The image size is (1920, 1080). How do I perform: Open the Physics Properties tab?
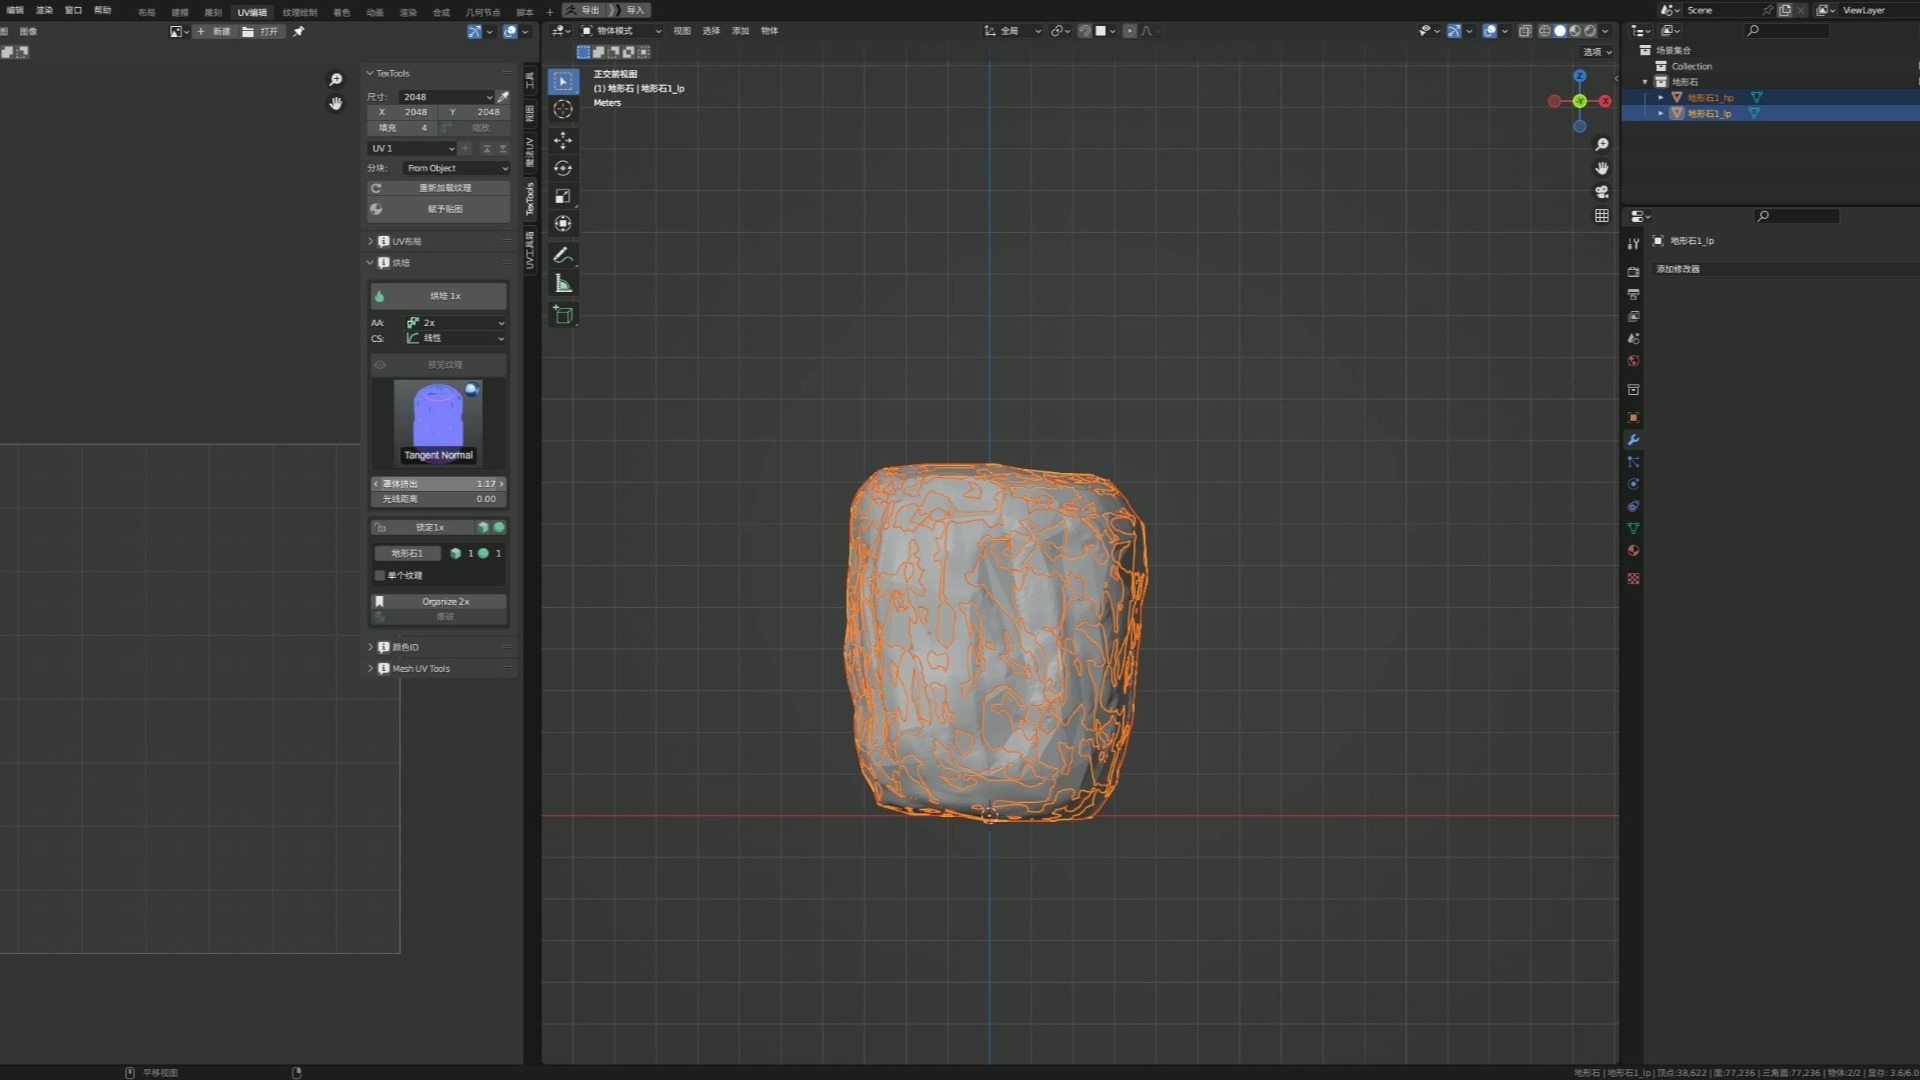coord(1633,483)
